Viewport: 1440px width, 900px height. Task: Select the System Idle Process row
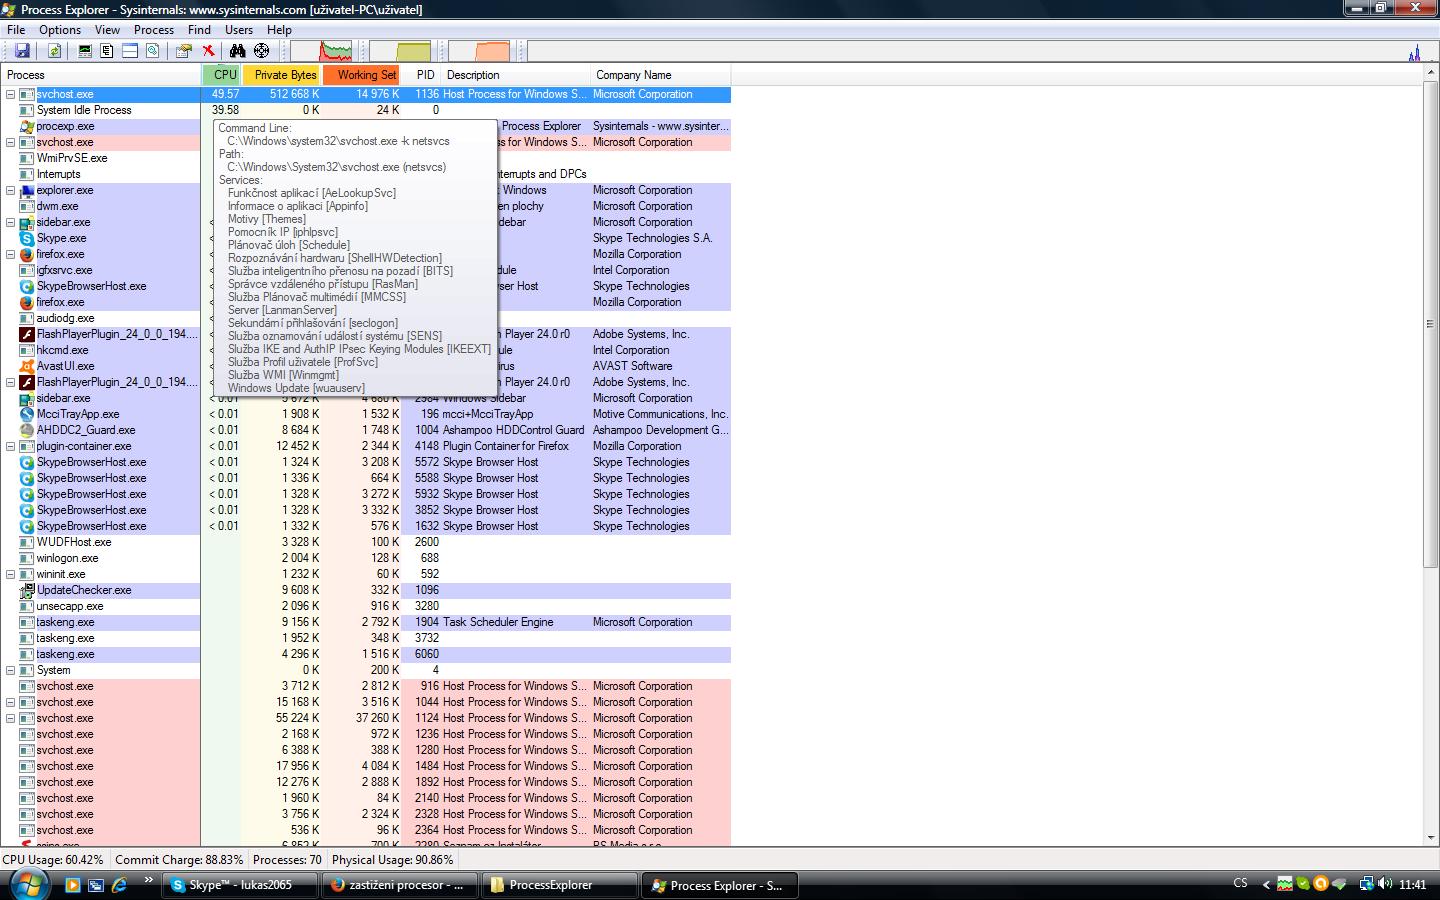[366, 110]
